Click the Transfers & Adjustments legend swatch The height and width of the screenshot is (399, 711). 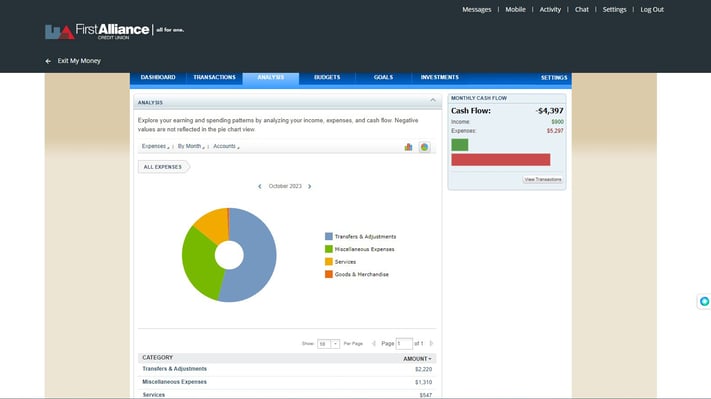click(329, 236)
